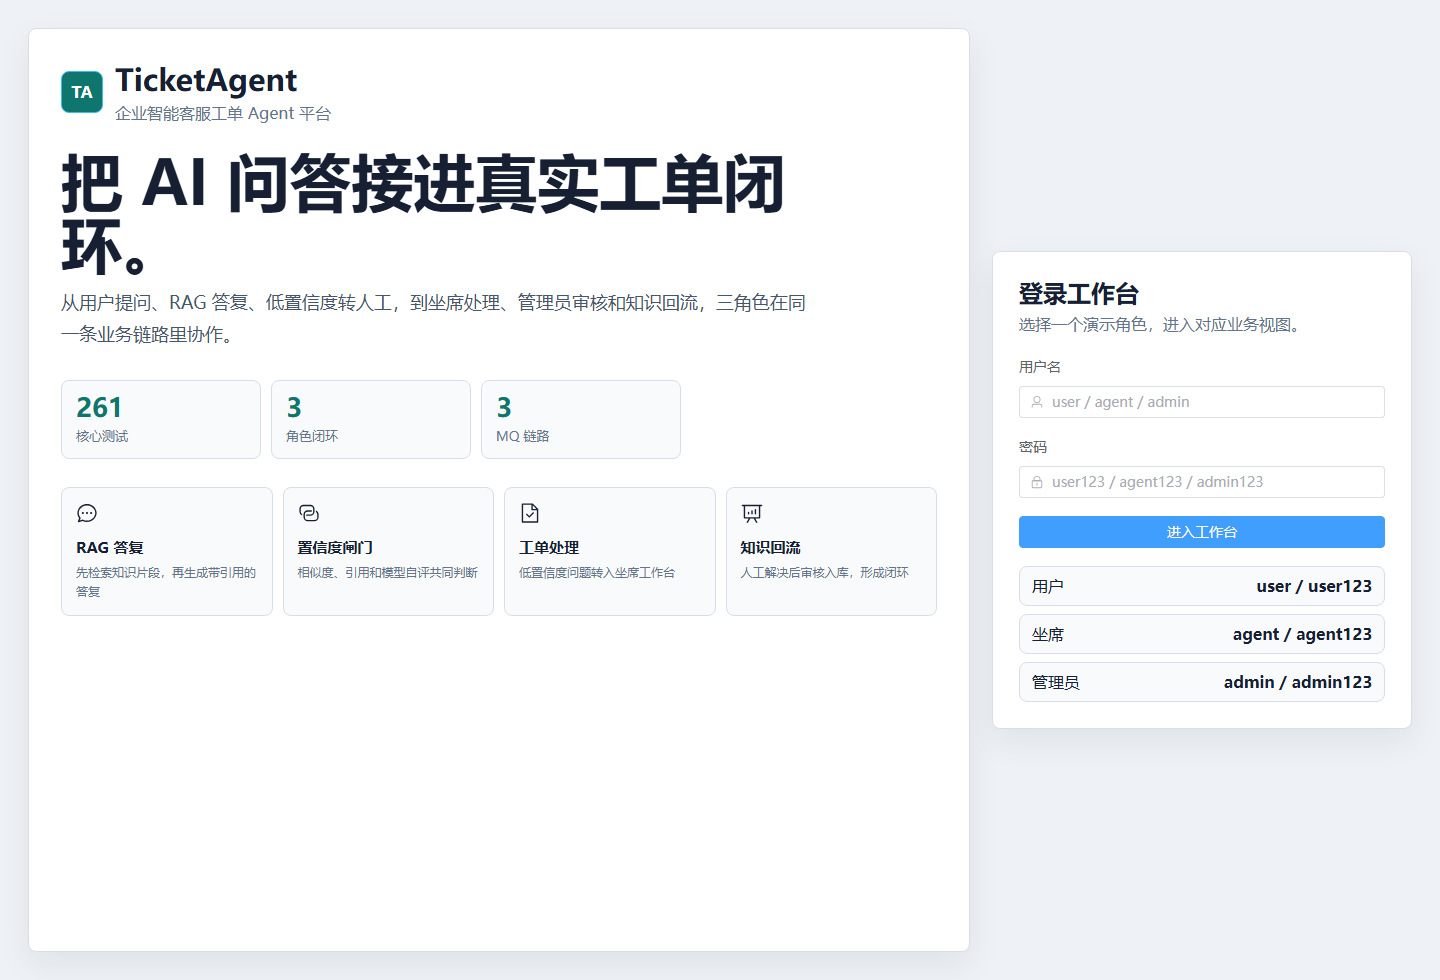The image size is (1440, 980).
Task: Click the 相似度、引用和模型自评 description text
Action: [388, 573]
